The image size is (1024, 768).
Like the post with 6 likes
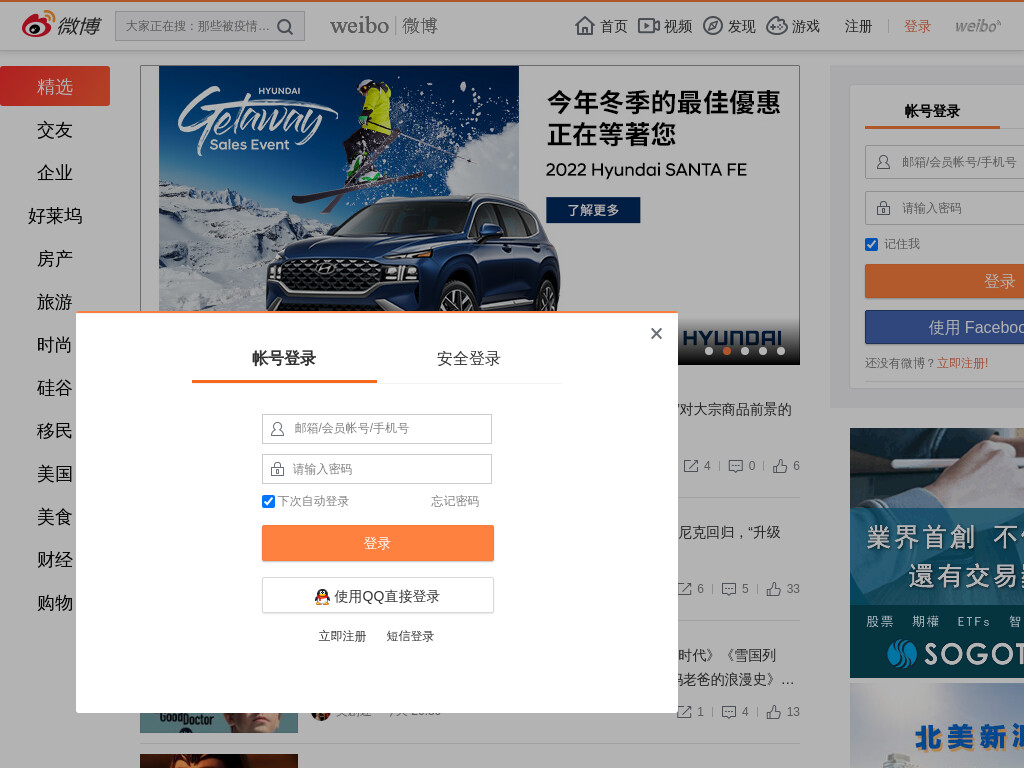click(780, 466)
